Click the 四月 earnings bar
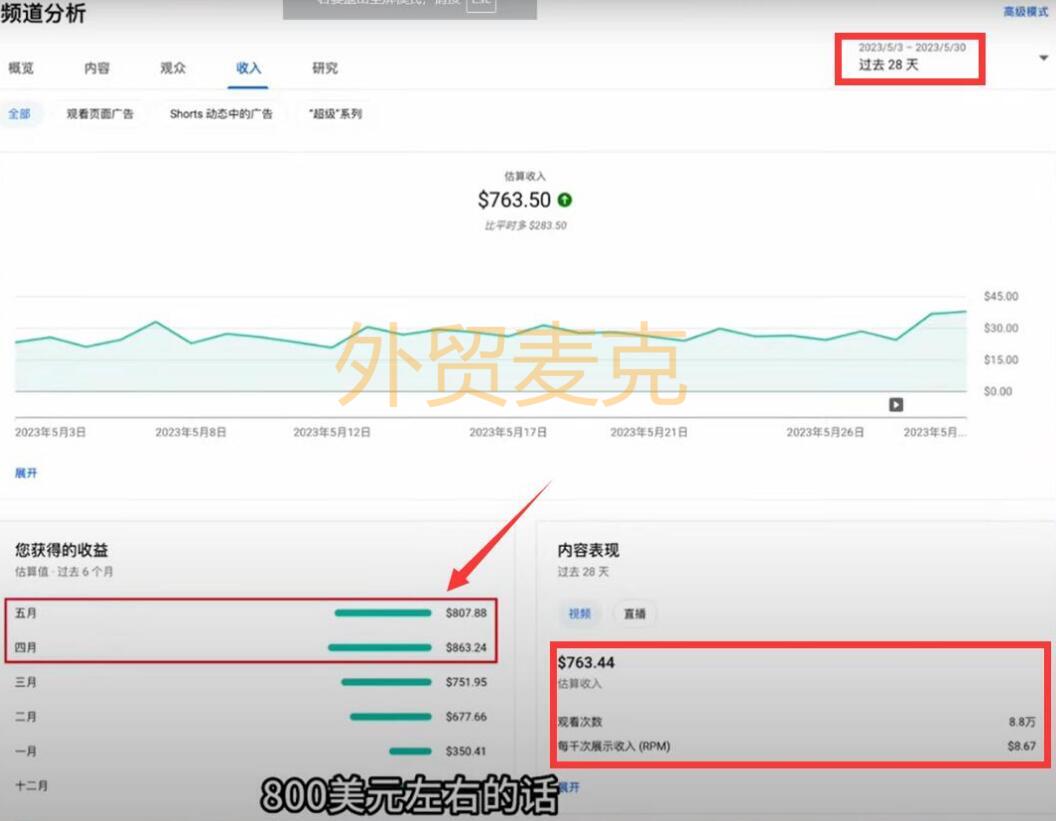Screen dimensions: 1056x821 click(x=380, y=648)
